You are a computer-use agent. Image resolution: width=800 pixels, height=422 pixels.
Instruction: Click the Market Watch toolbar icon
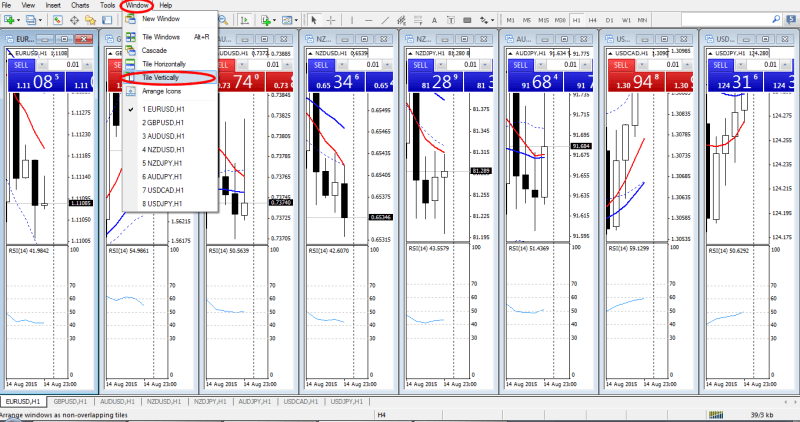(59, 19)
